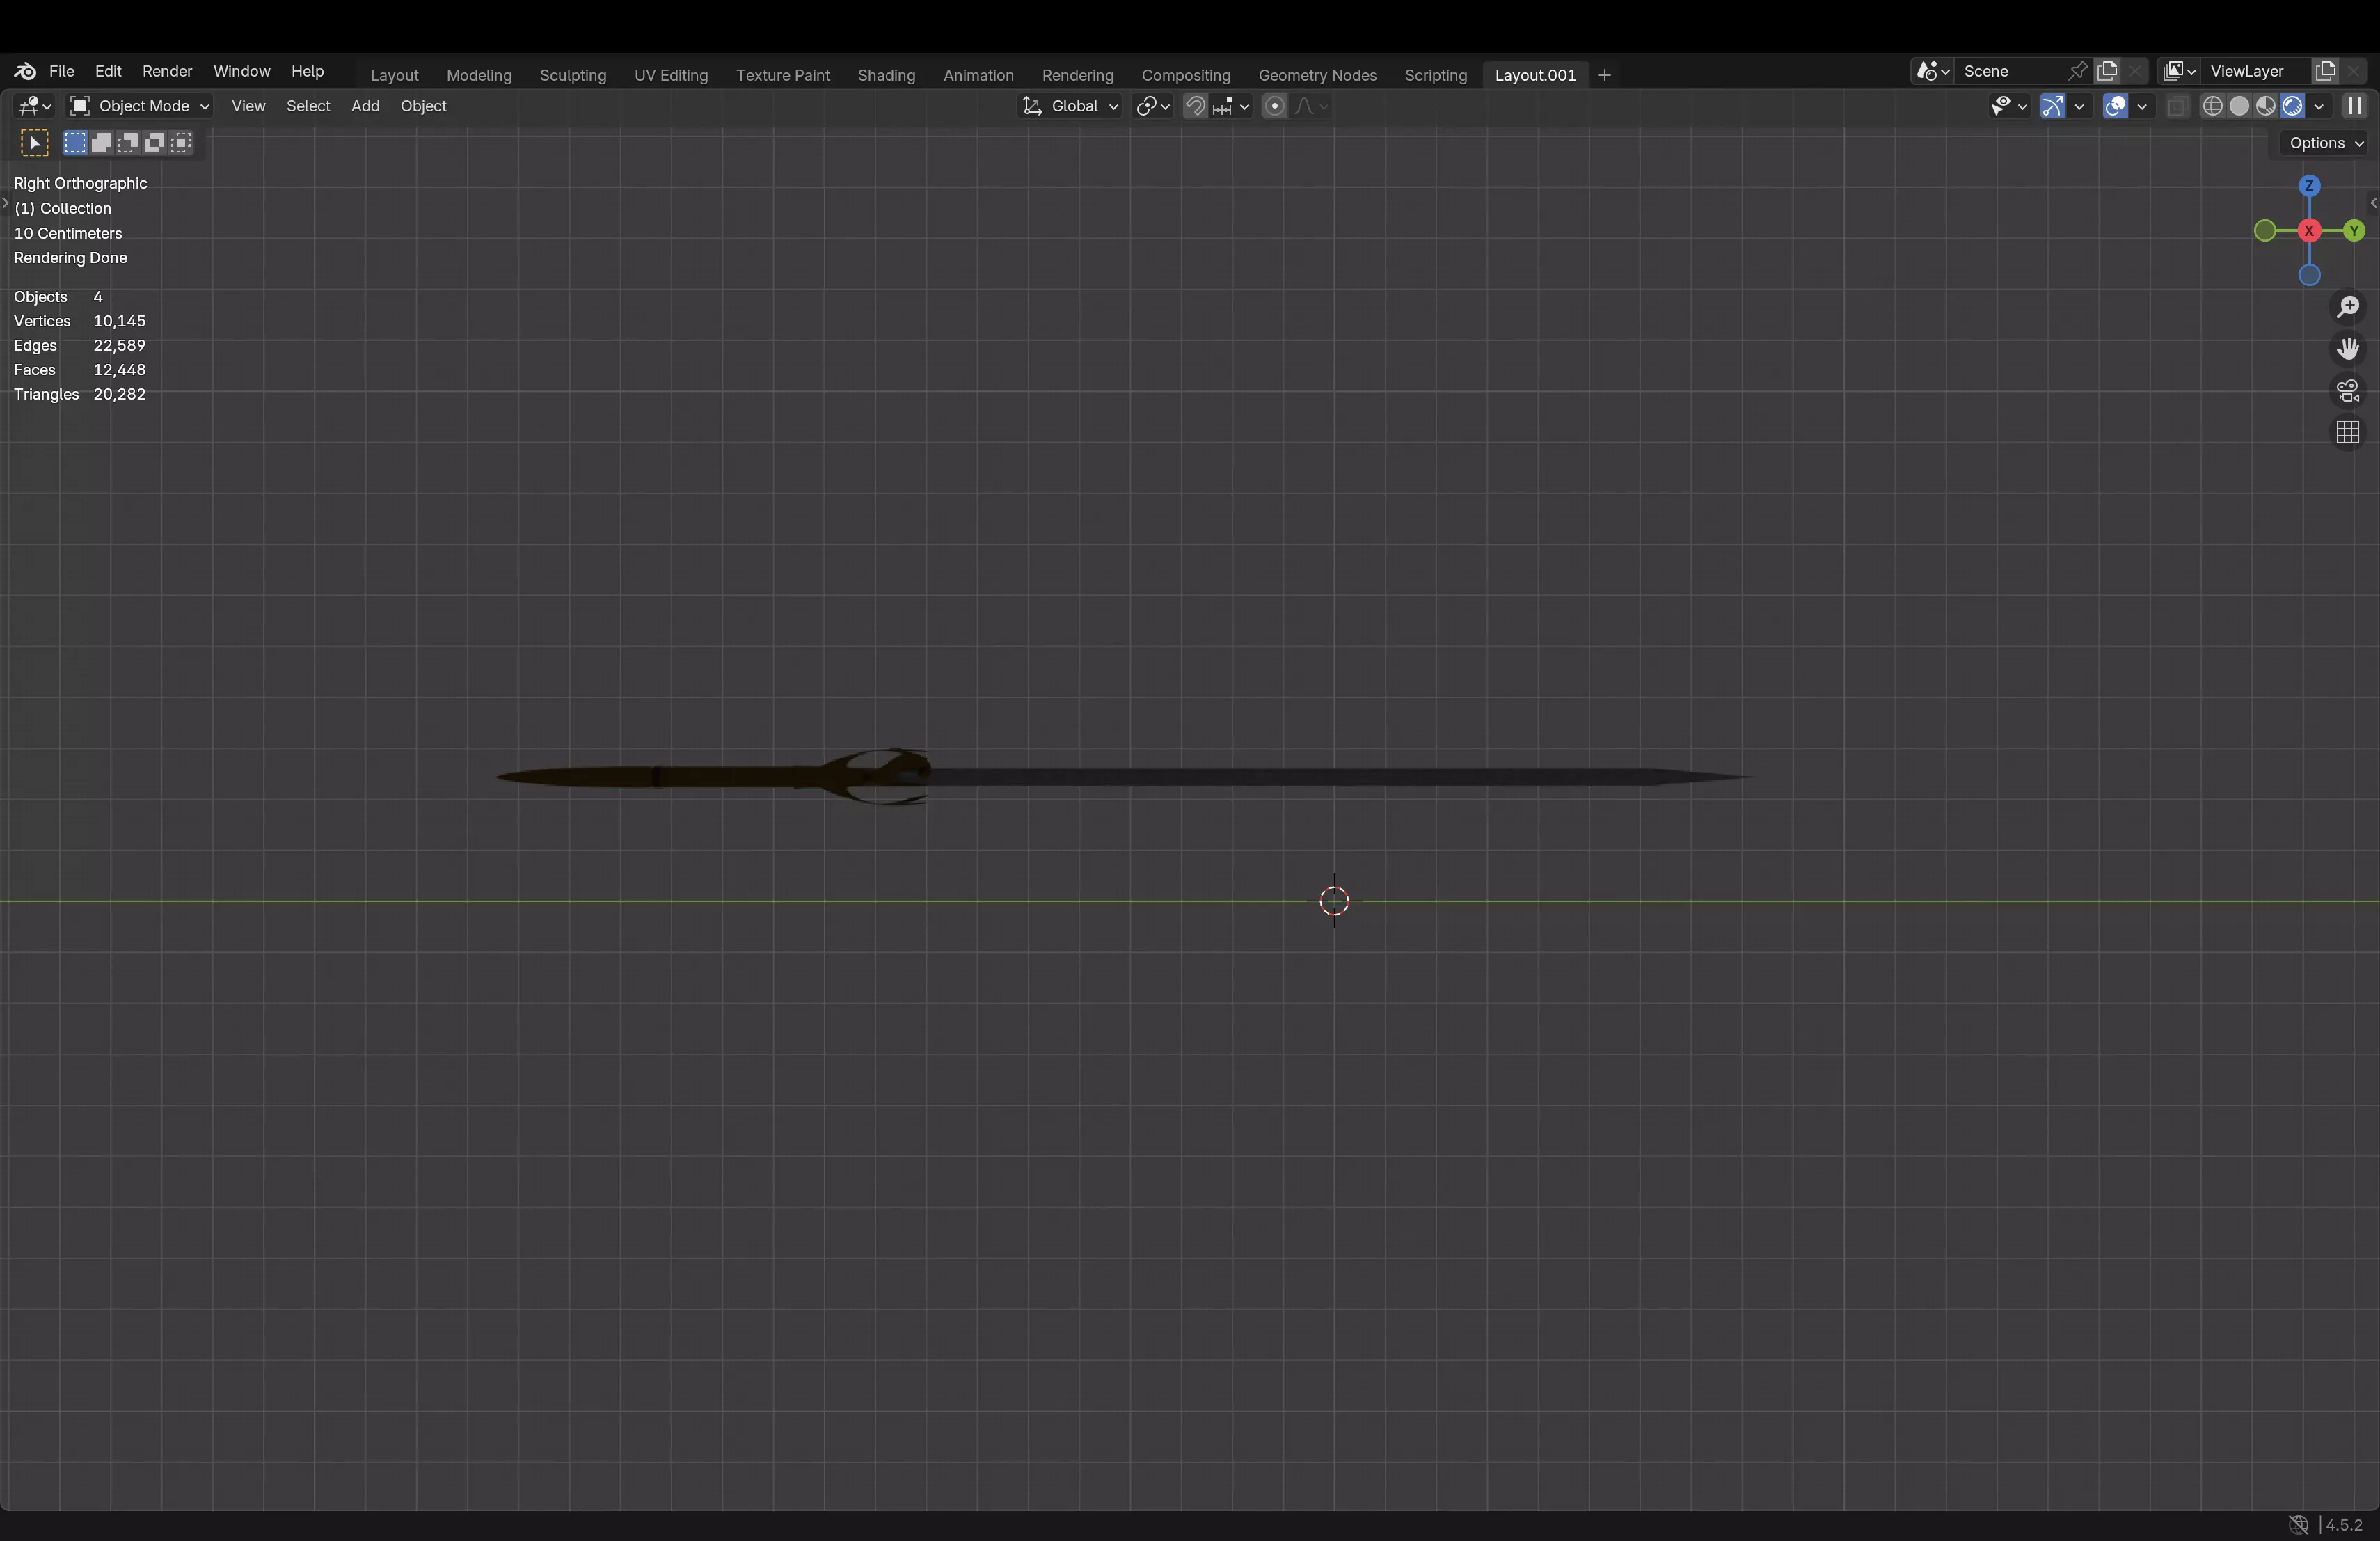The image size is (2380, 1541).
Task: Switch to the Shading workspace tab
Action: (x=886, y=75)
